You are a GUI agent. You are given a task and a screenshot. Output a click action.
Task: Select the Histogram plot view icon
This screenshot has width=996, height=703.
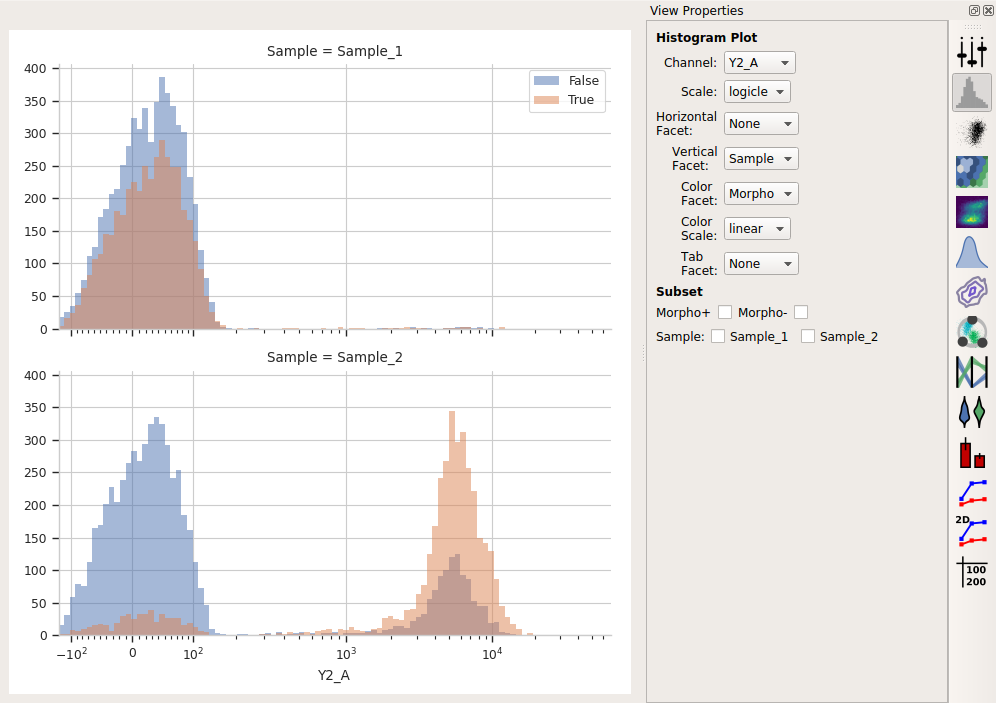coord(971,93)
